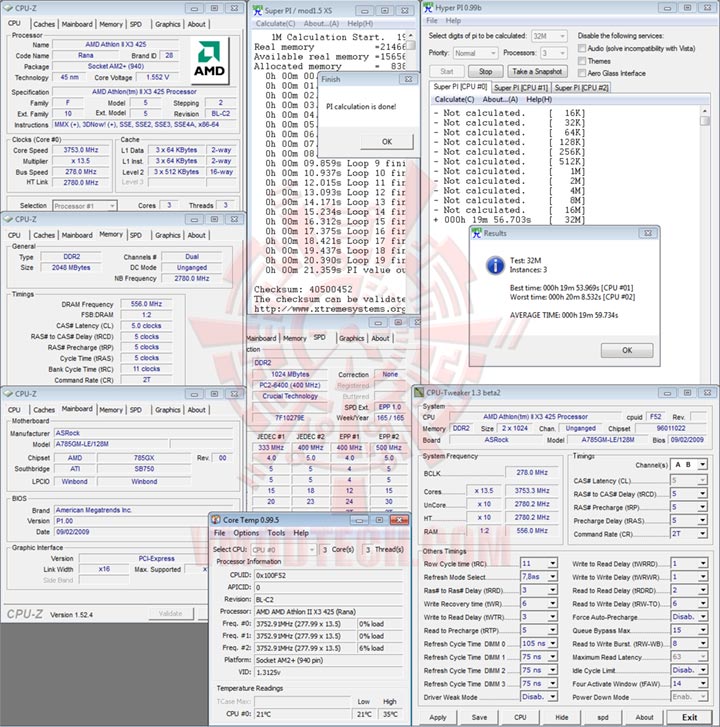Click About button in CPU-Tweaker
Viewport: 720px width, 727px height.
(x=644, y=717)
